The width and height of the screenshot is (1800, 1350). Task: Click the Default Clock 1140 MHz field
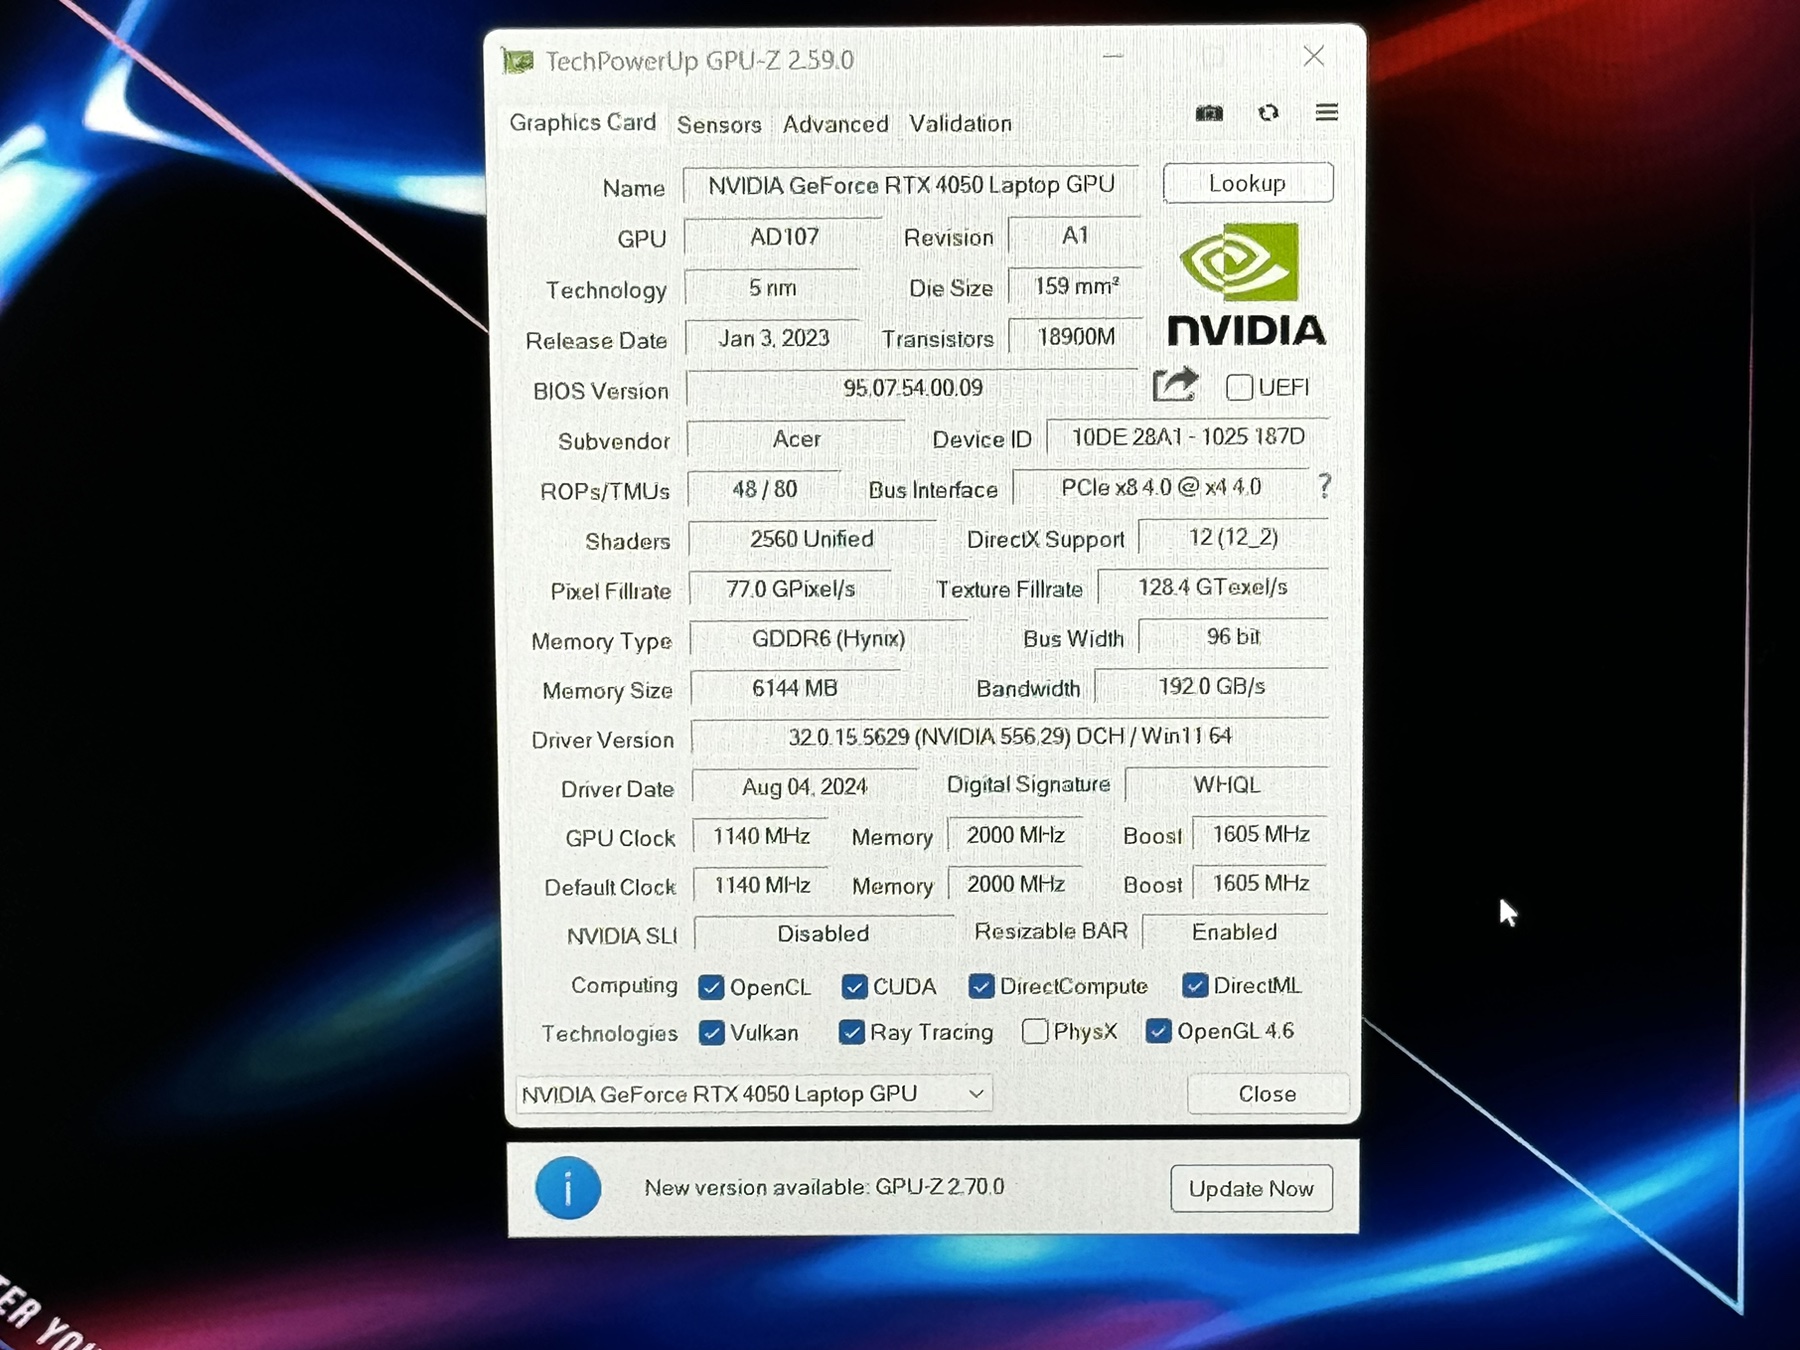(762, 885)
